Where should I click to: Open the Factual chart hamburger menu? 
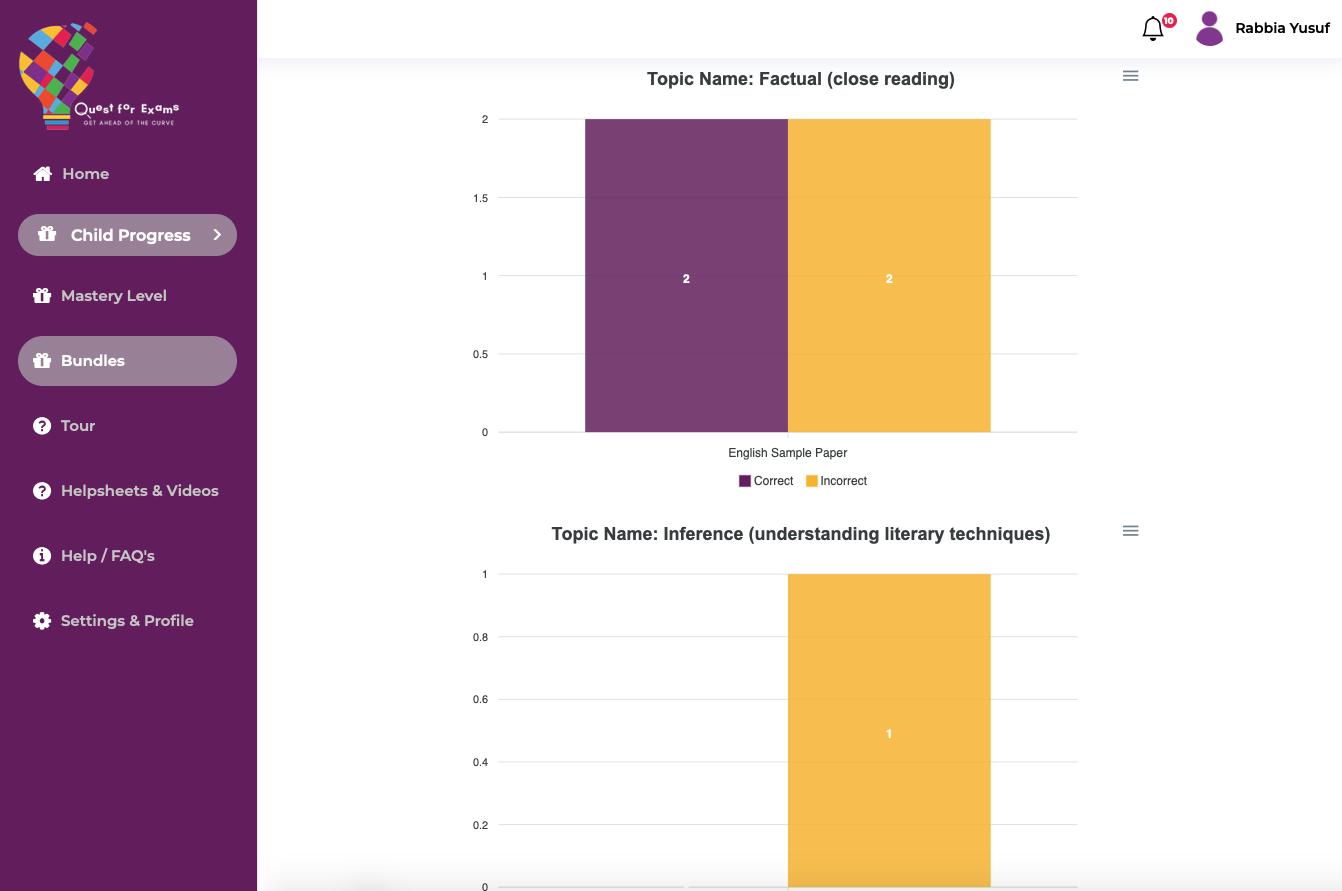pyautogui.click(x=1131, y=76)
